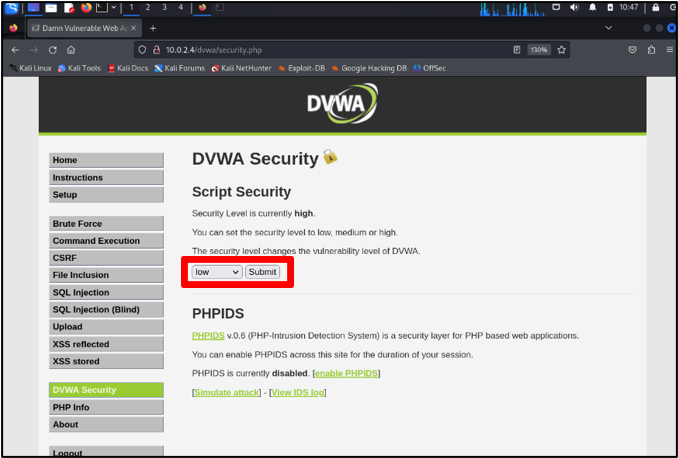Open a new browser tab

(153, 28)
